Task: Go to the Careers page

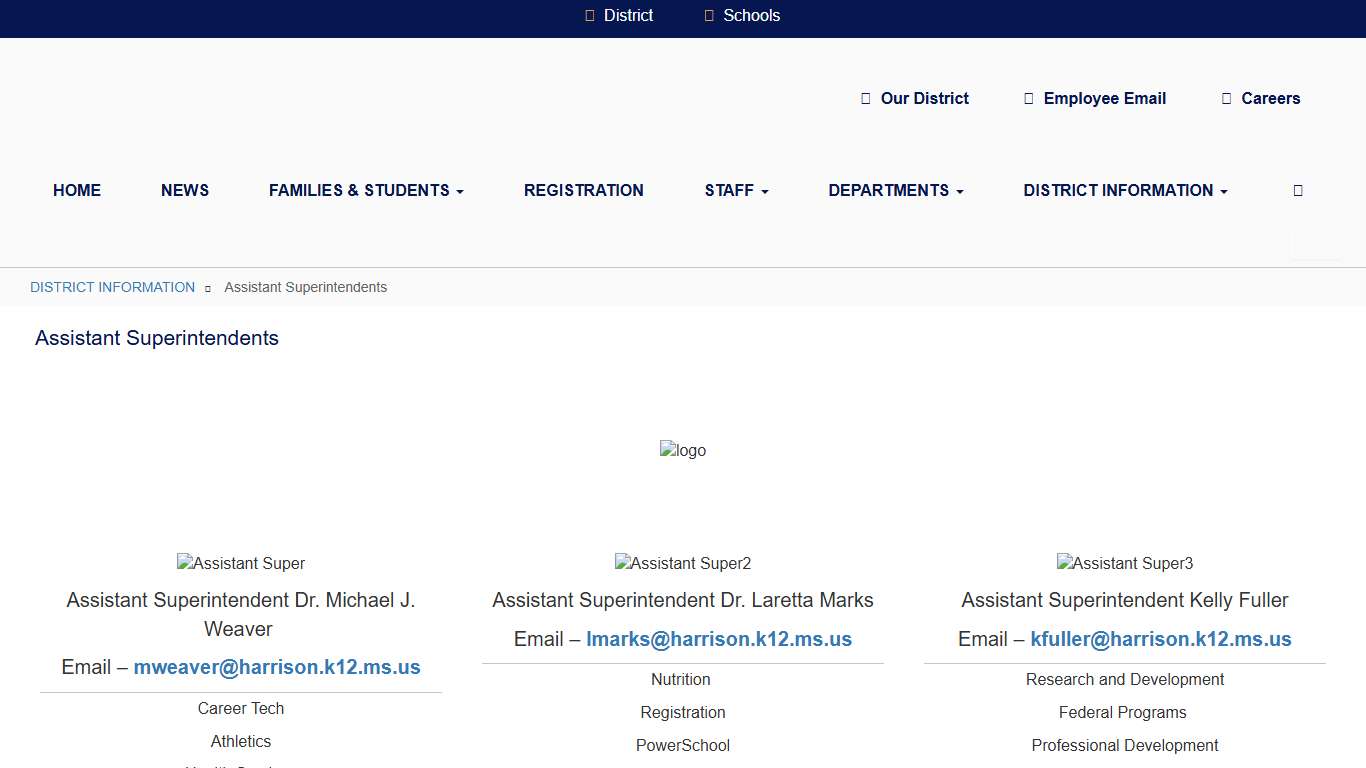Action: 1261,98
